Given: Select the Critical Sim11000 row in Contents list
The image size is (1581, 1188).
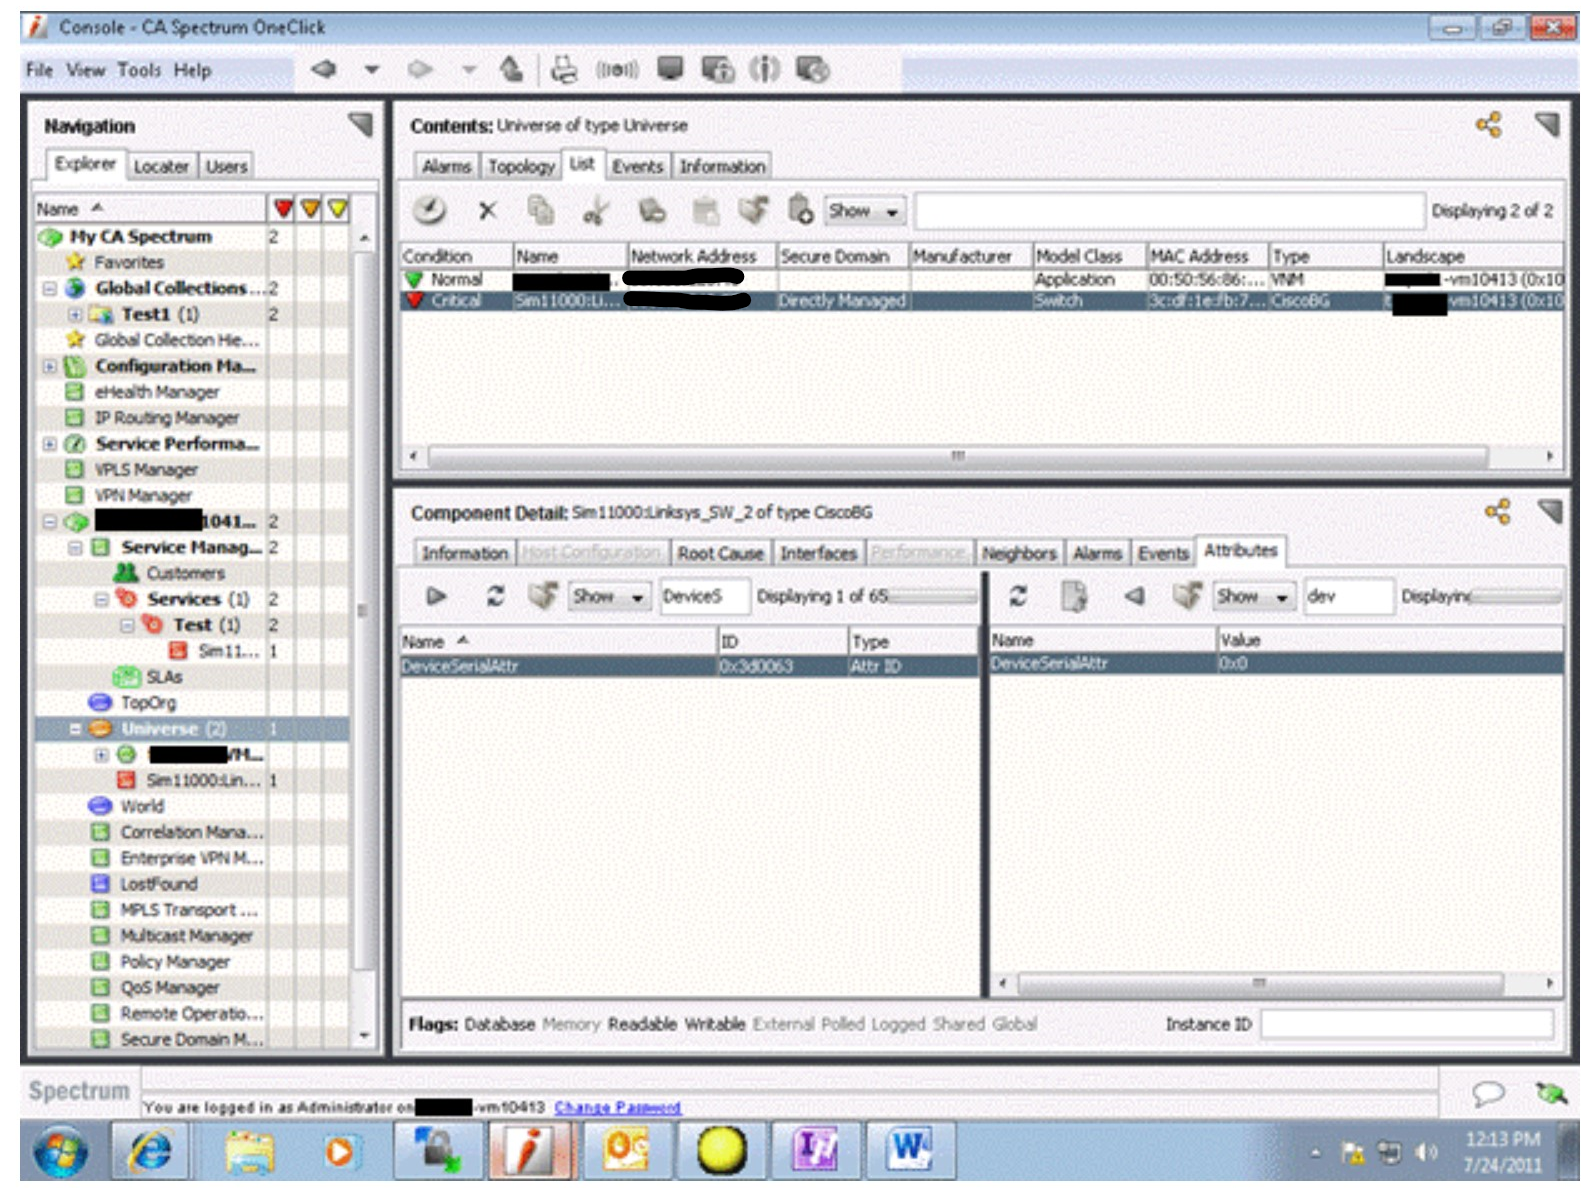Looking at the screenshot, I should pyautogui.click(x=982, y=300).
